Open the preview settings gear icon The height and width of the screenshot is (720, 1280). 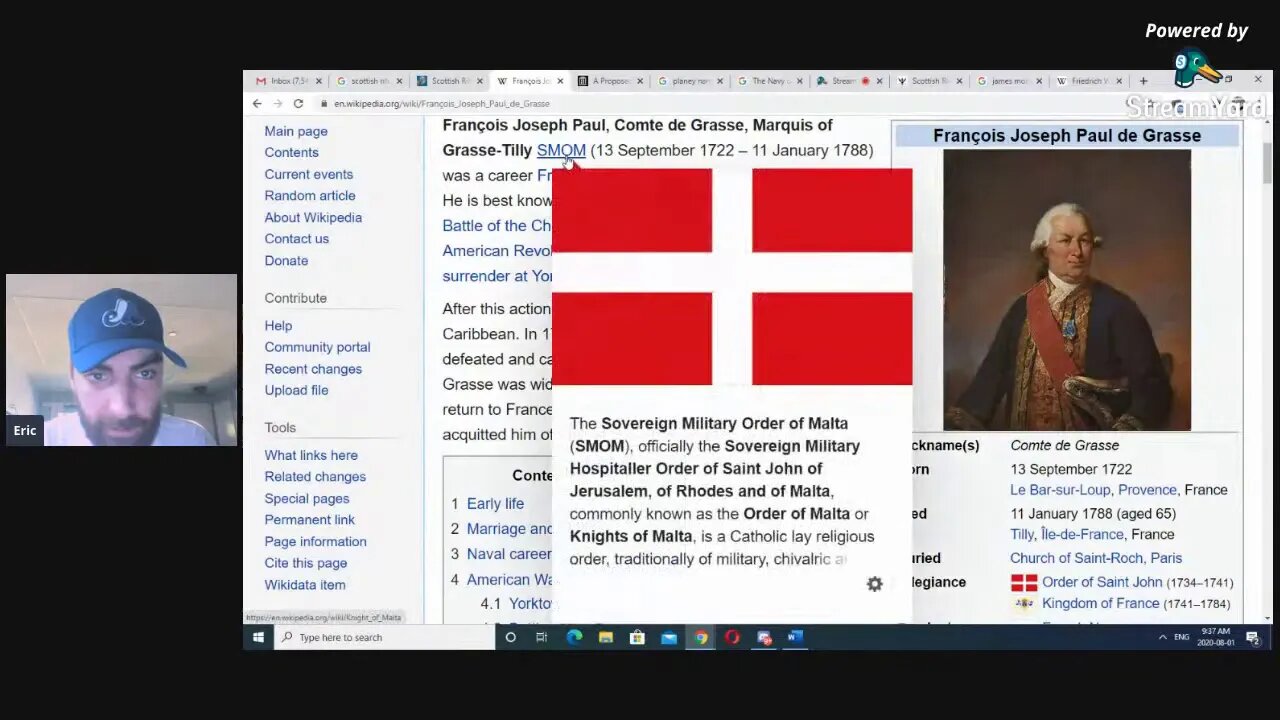pyautogui.click(x=875, y=584)
